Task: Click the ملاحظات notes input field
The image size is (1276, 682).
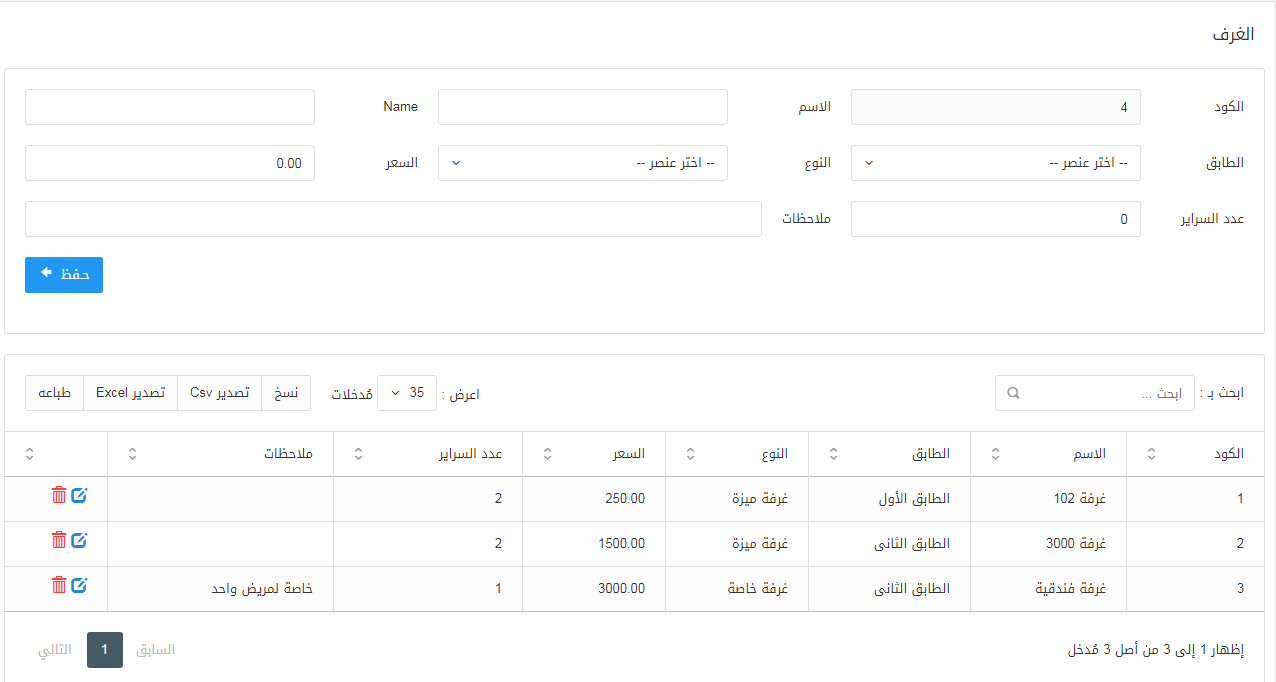Action: 393,219
